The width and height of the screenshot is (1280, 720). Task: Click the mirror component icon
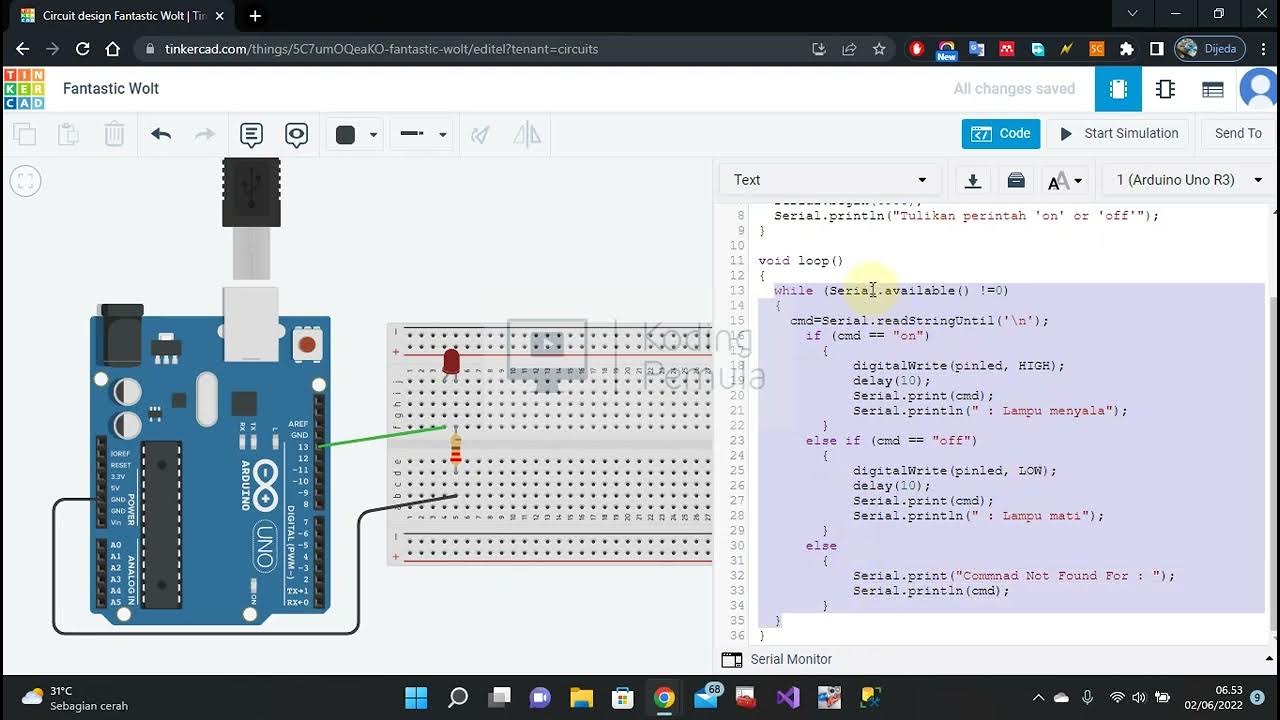click(x=527, y=134)
